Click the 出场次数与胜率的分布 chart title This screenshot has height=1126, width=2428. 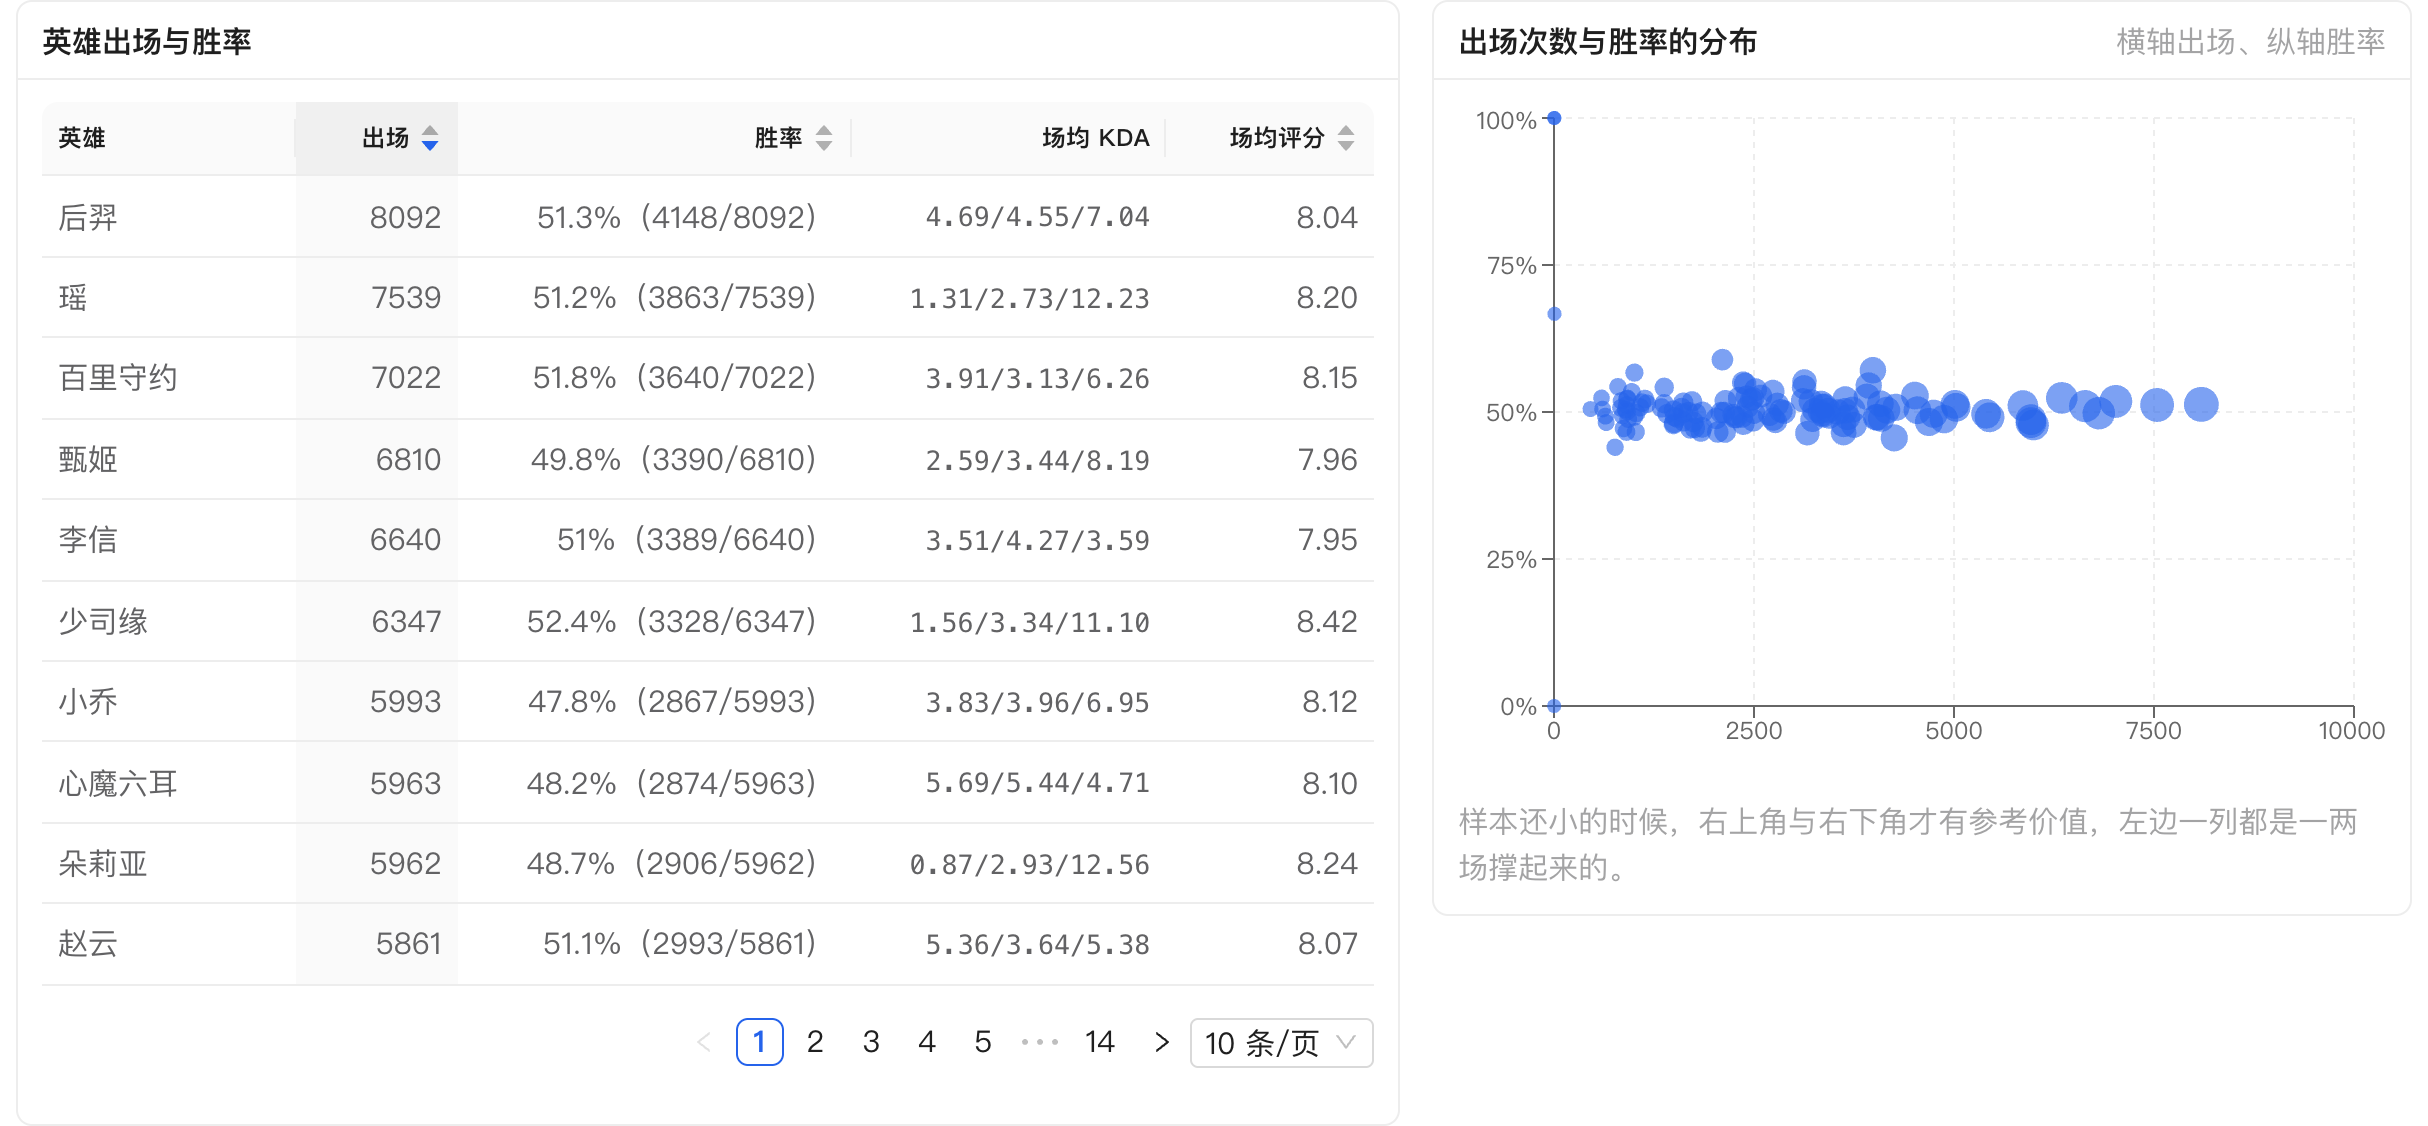point(1608,42)
